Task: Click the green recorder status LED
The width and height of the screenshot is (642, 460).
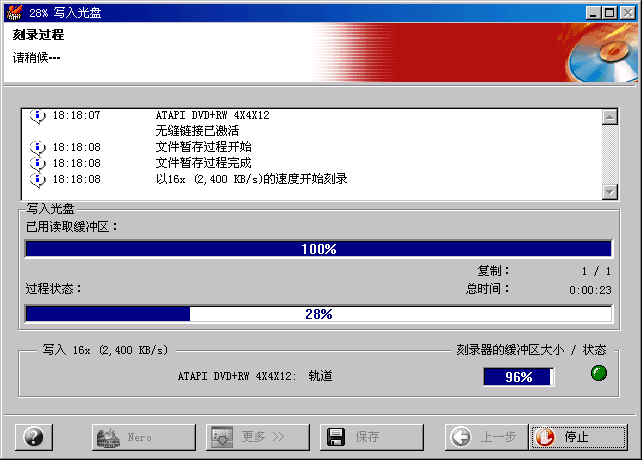Action: (598, 375)
